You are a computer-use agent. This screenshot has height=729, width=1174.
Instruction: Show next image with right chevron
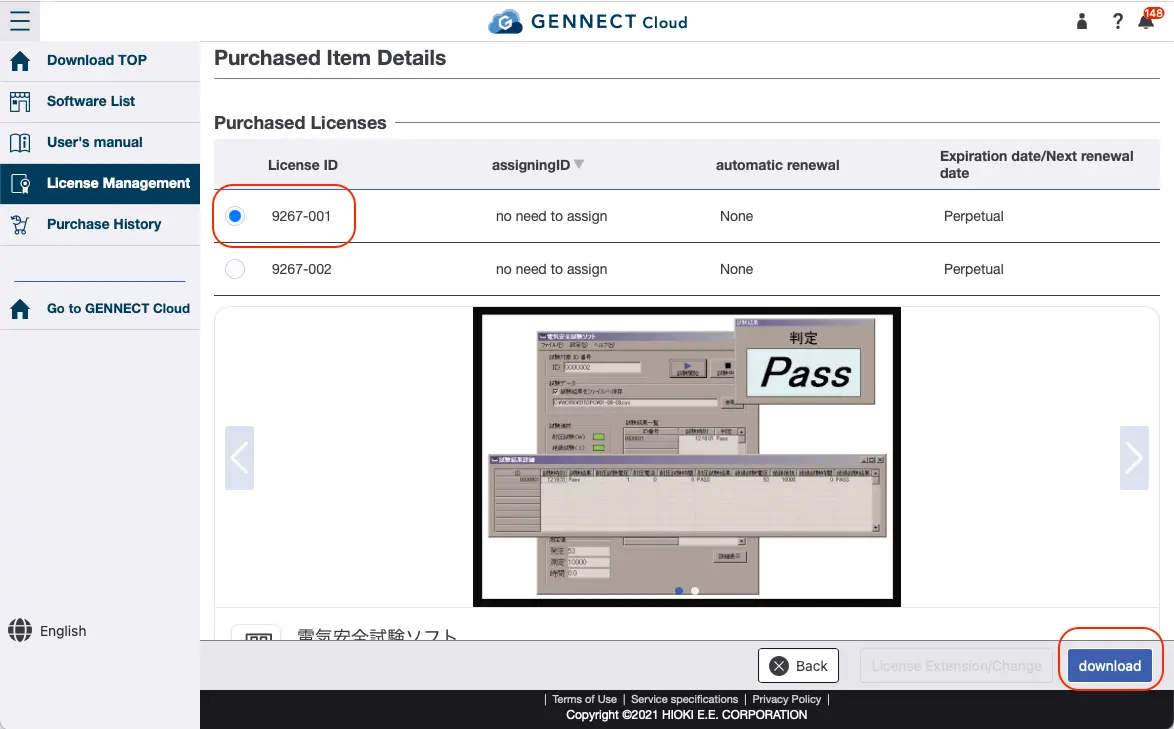click(1134, 458)
